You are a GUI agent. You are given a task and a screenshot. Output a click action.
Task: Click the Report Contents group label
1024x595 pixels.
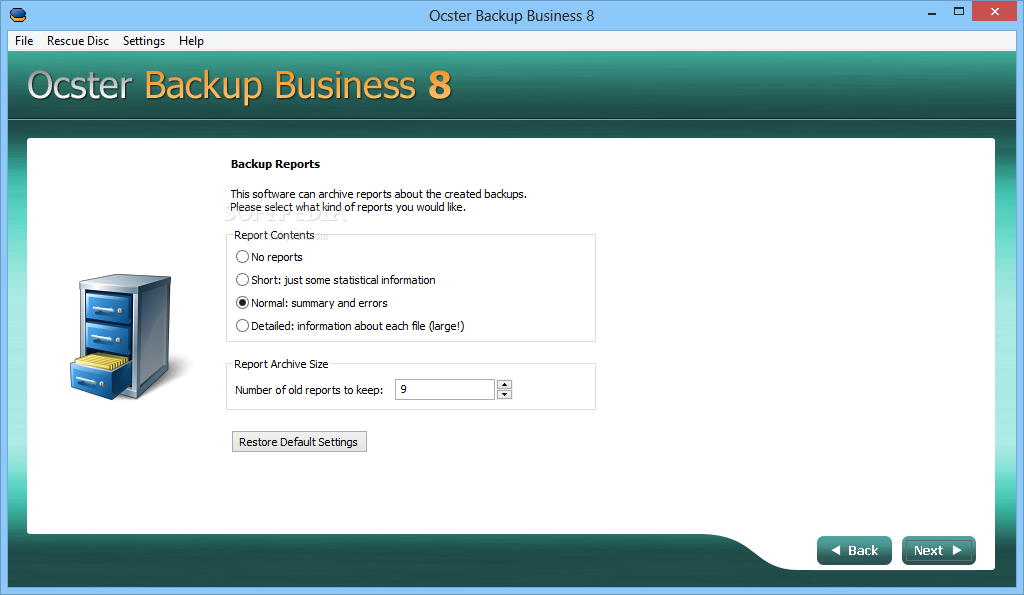coord(274,235)
